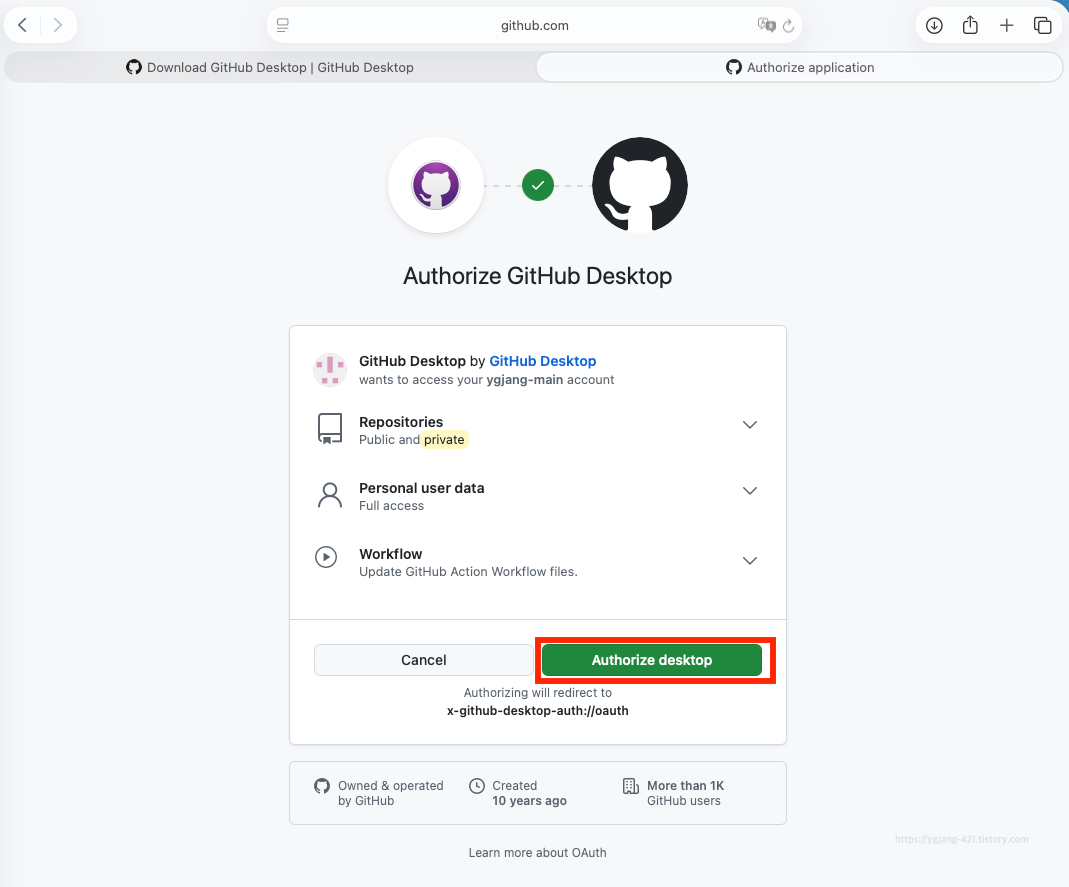
Task: Click the Personal user data title
Action: pyautogui.click(x=421, y=488)
